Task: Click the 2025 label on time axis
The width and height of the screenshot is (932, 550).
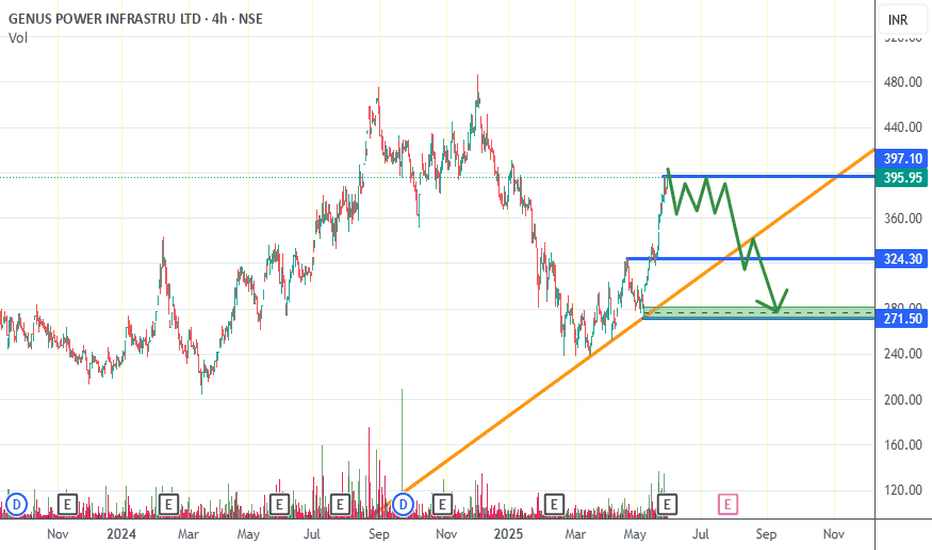Action: [x=508, y=534]
